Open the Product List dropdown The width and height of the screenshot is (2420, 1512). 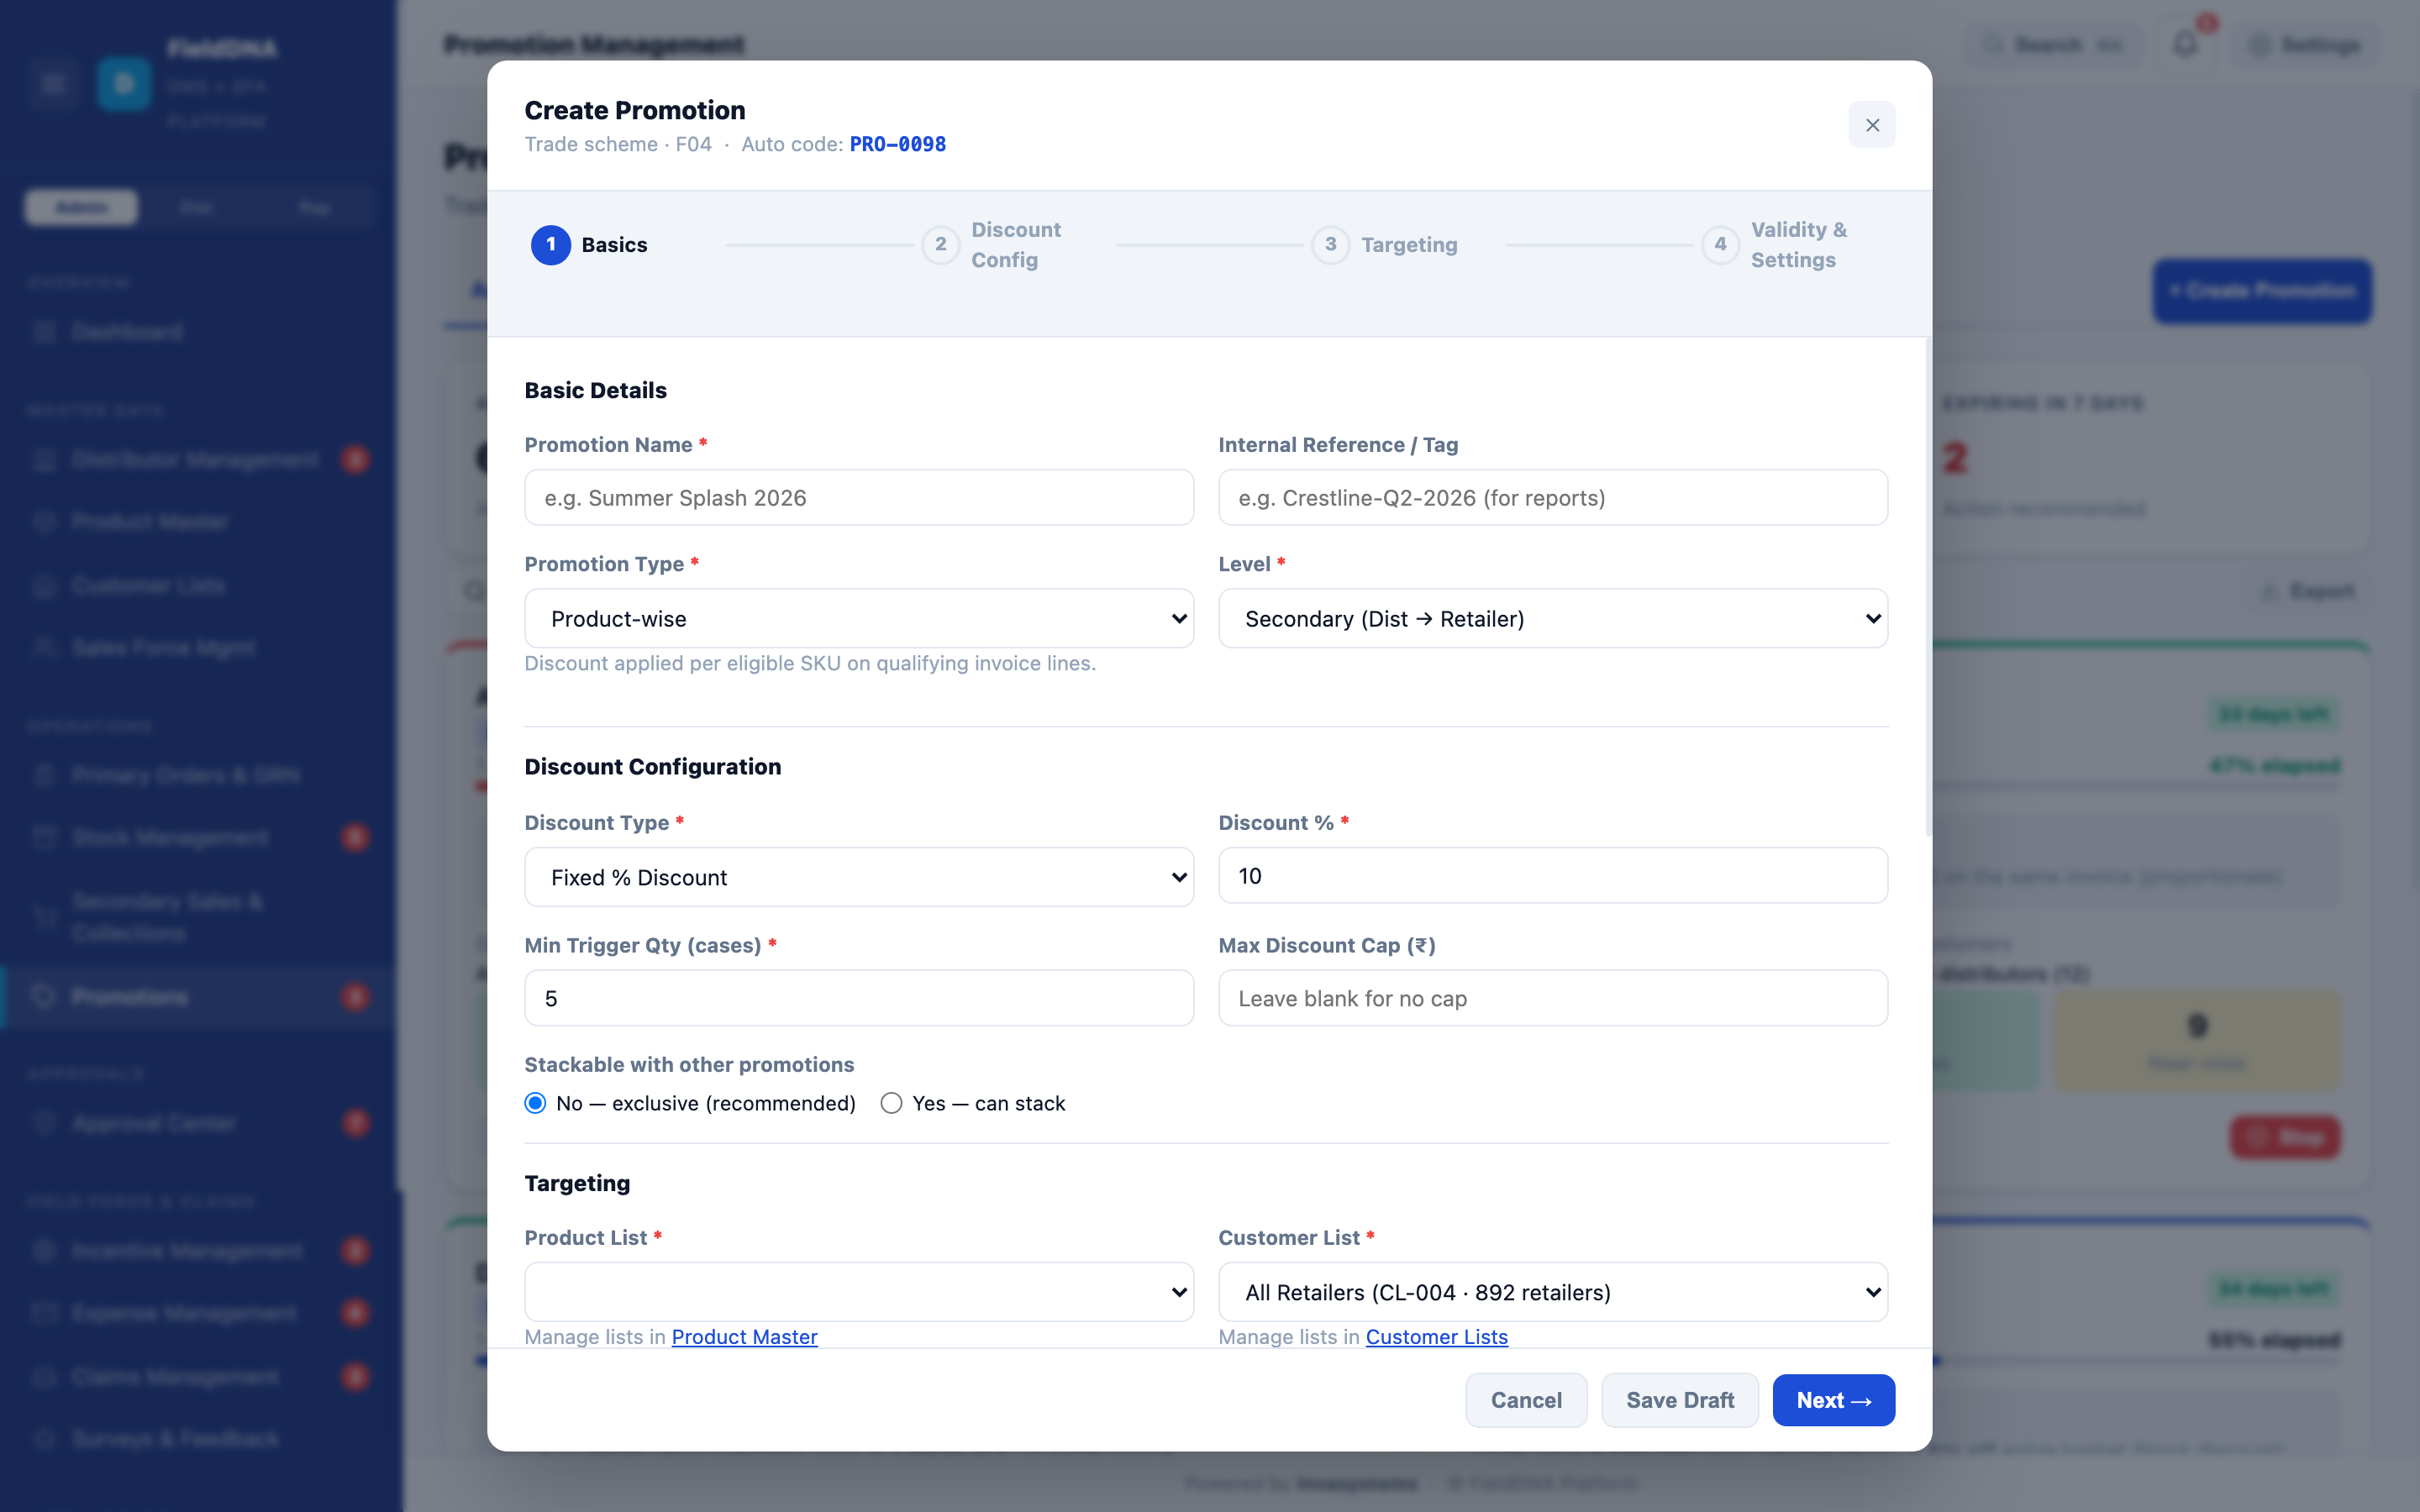point(859,1292)
